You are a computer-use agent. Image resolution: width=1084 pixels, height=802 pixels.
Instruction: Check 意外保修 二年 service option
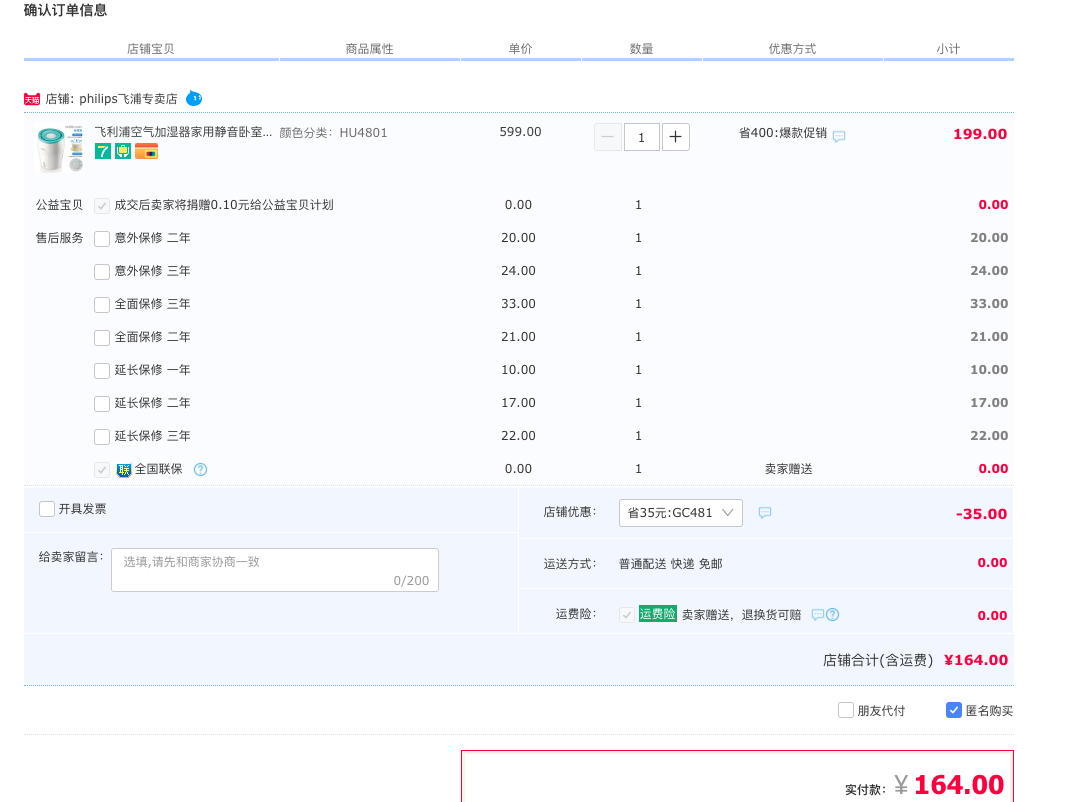pyautogui.click(x=102, y=239)
